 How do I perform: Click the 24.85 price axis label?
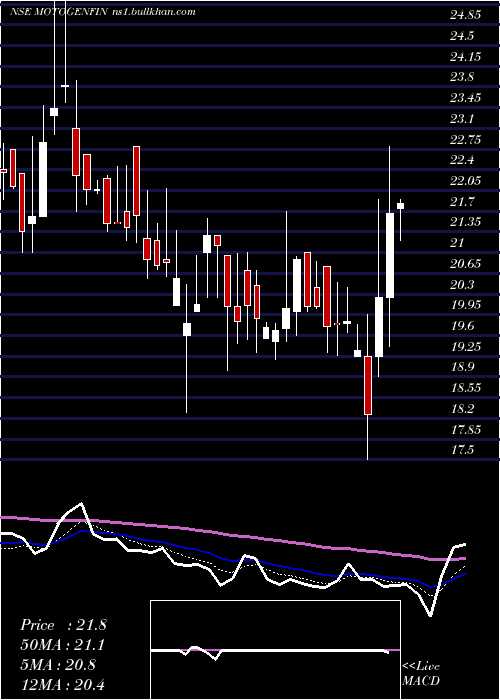465,15
